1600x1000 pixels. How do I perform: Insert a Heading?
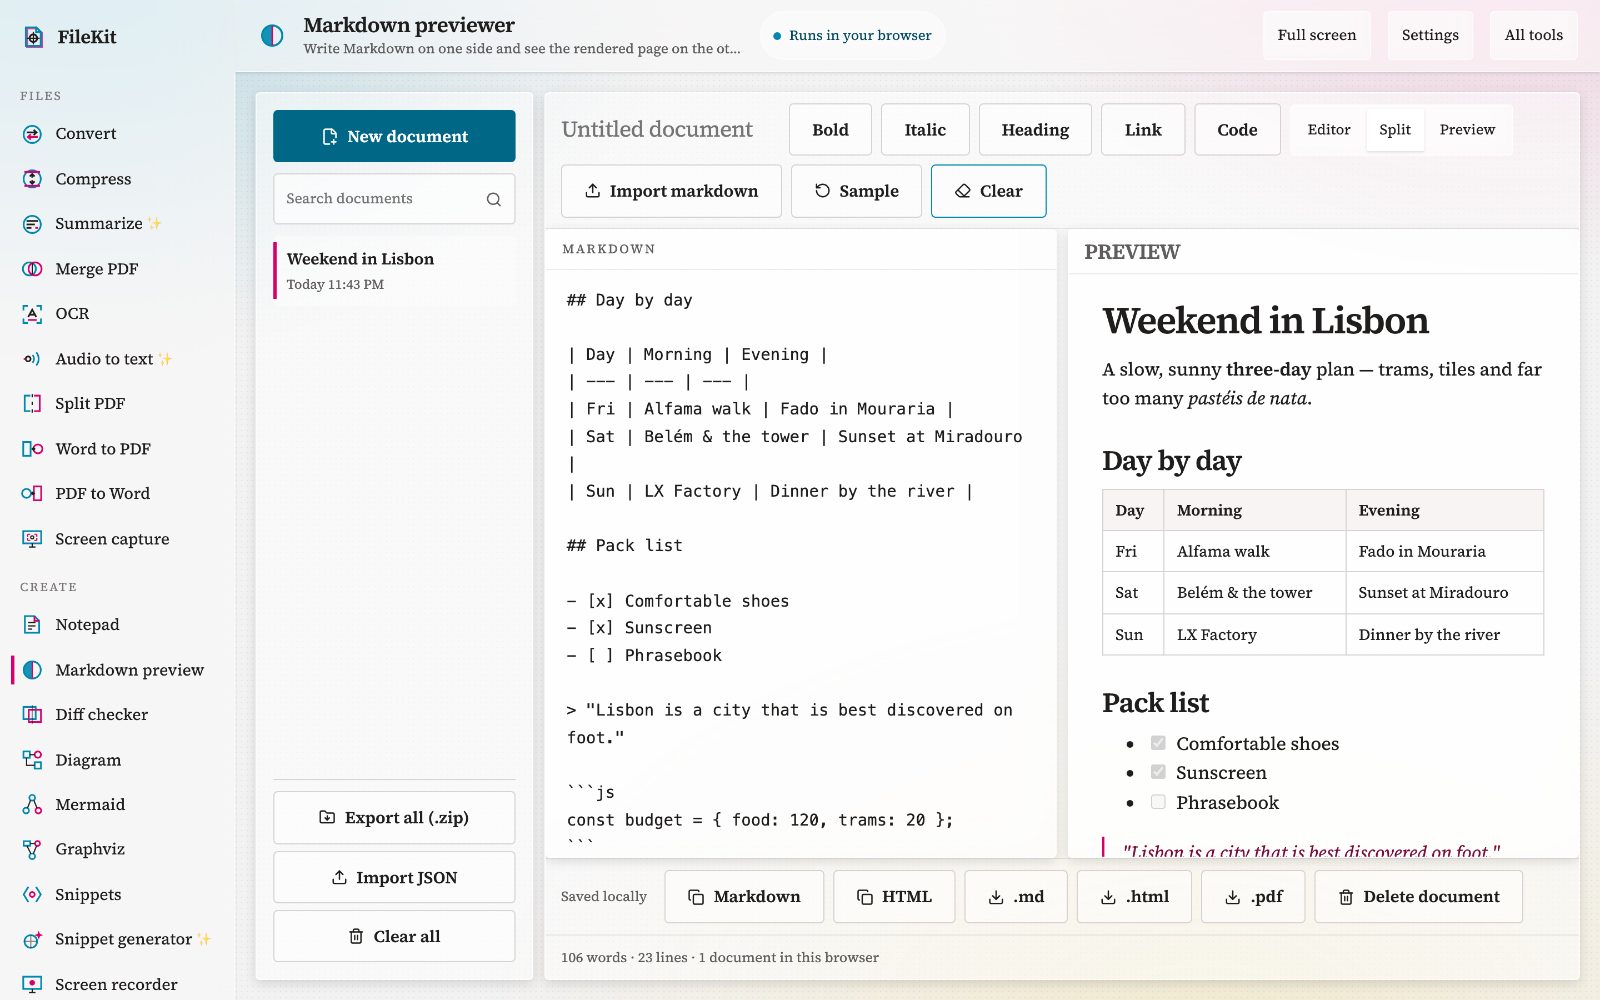point(1035,130)
